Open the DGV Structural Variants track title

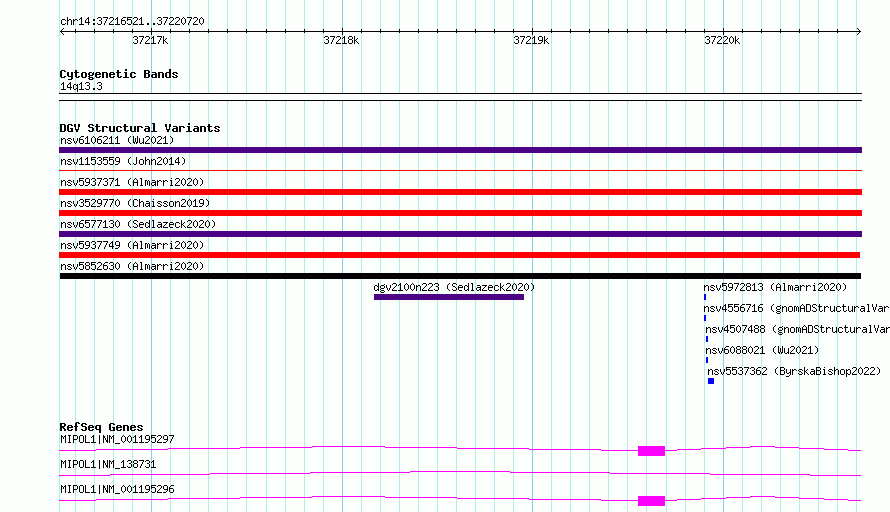click(140, 128)
